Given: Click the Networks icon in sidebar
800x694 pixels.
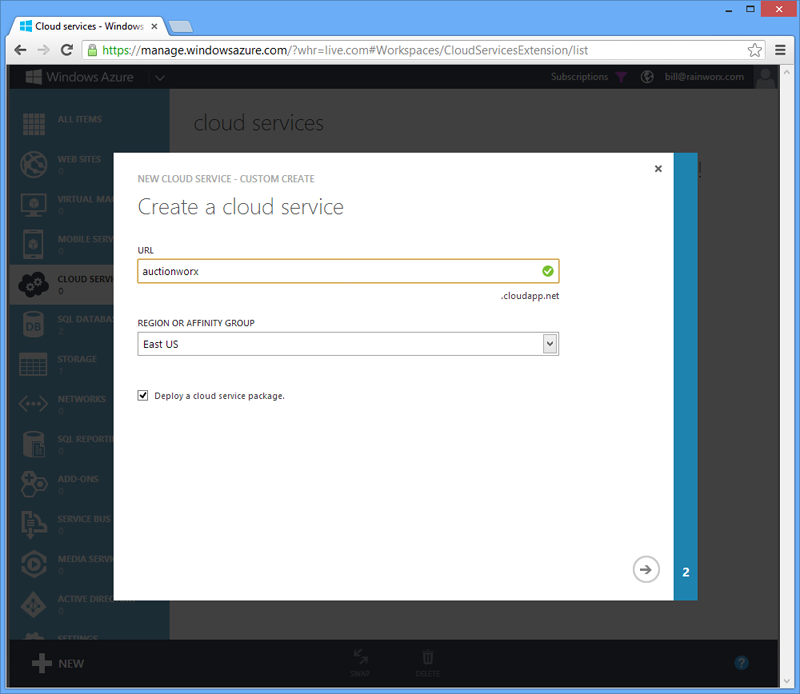Looking at the screenshot, I should [x=33, y=404].
